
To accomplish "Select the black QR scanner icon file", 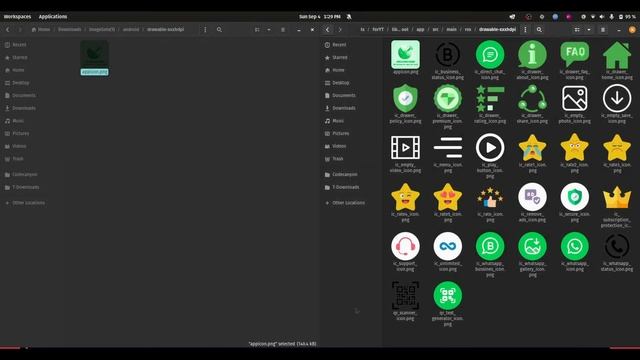I will [405, 296].
